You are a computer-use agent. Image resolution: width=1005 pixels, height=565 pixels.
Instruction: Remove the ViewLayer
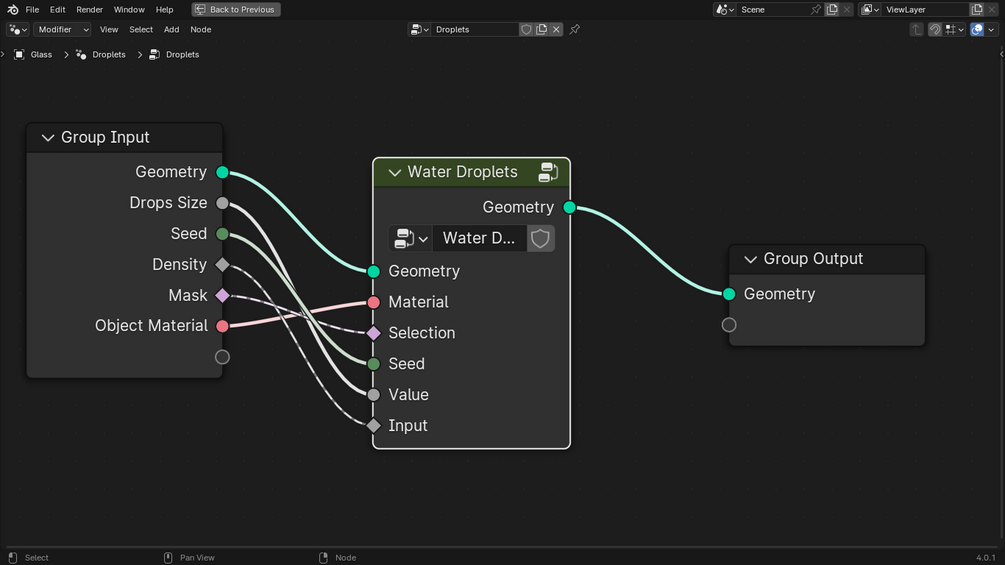(x=992, y=10)
